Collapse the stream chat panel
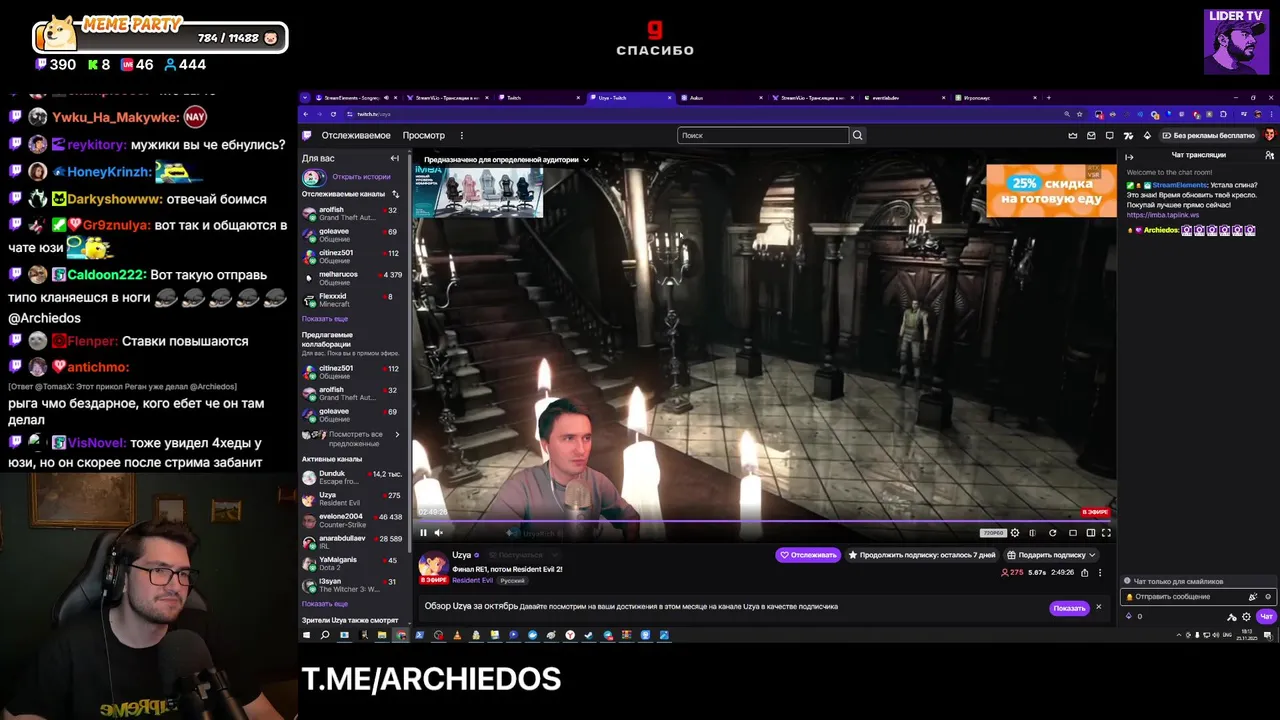 pos(1129,157)
